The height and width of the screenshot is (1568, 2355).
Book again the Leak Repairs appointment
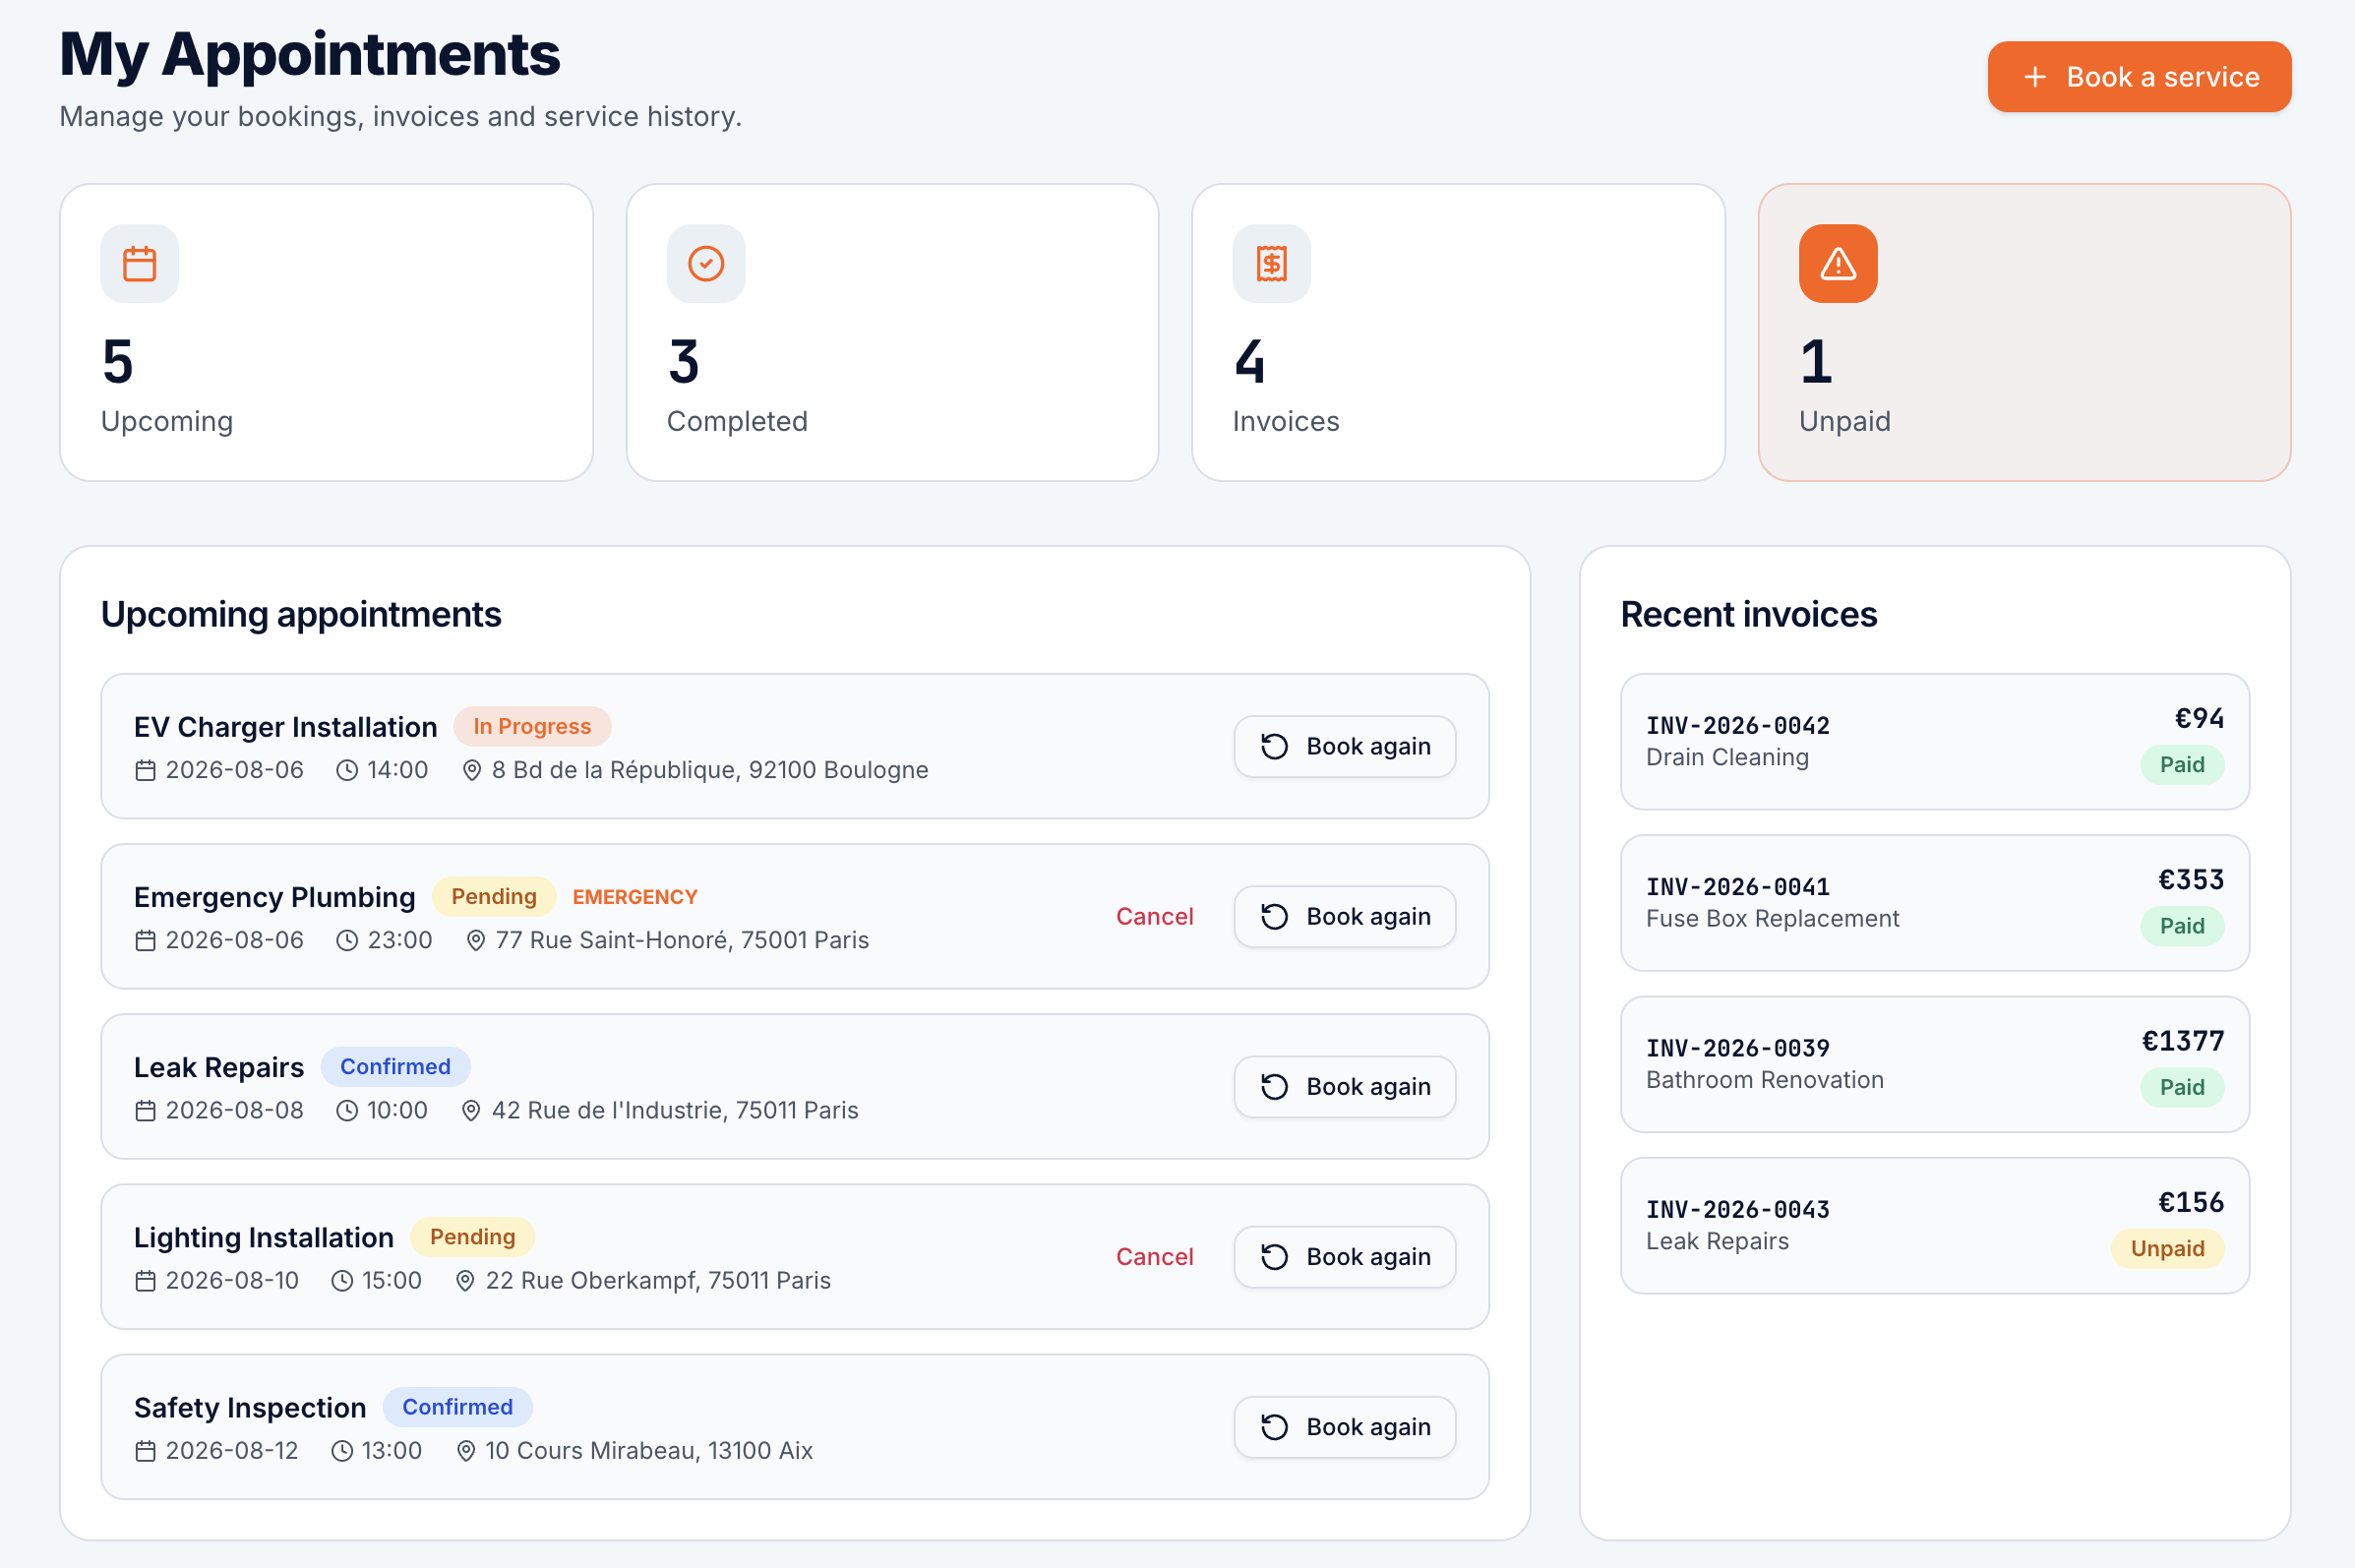[x=1344, y=1086]
